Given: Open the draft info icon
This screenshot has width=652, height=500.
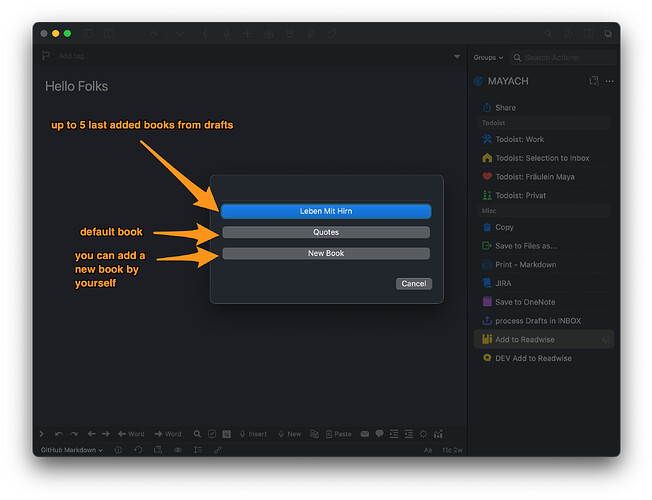Looking at the screenshot, I should pos(118,450).
